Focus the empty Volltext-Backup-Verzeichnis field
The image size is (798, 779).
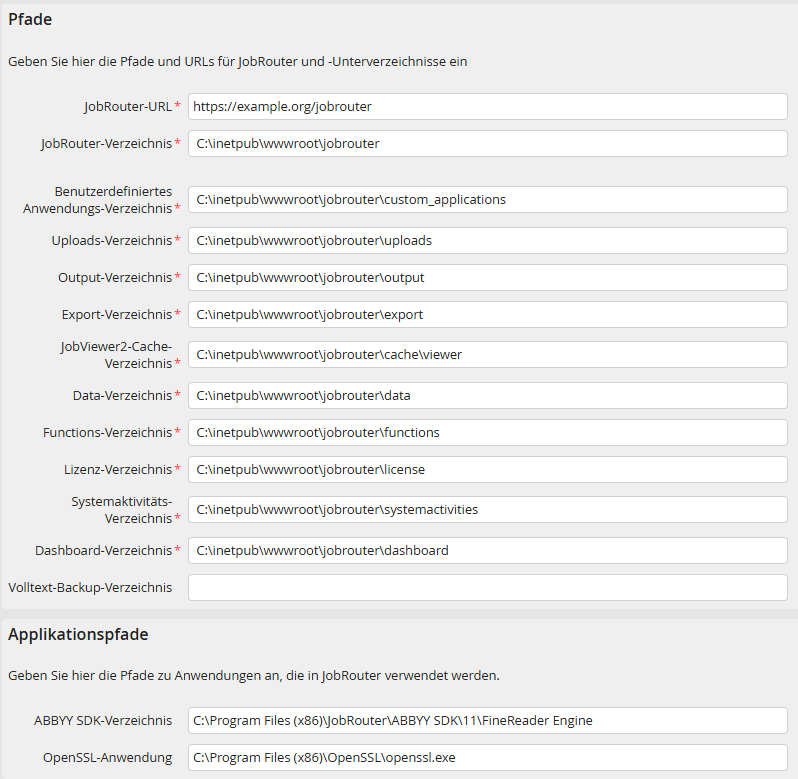click(487, 587)
